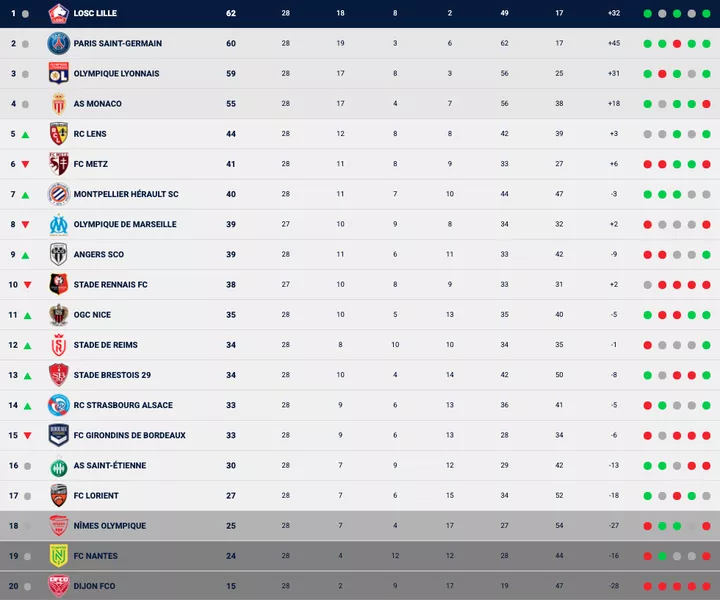The width and height of the screenshot is (720, 600).
Task: Click the red down arrow beside FC Metz
Action: point(26,165)
